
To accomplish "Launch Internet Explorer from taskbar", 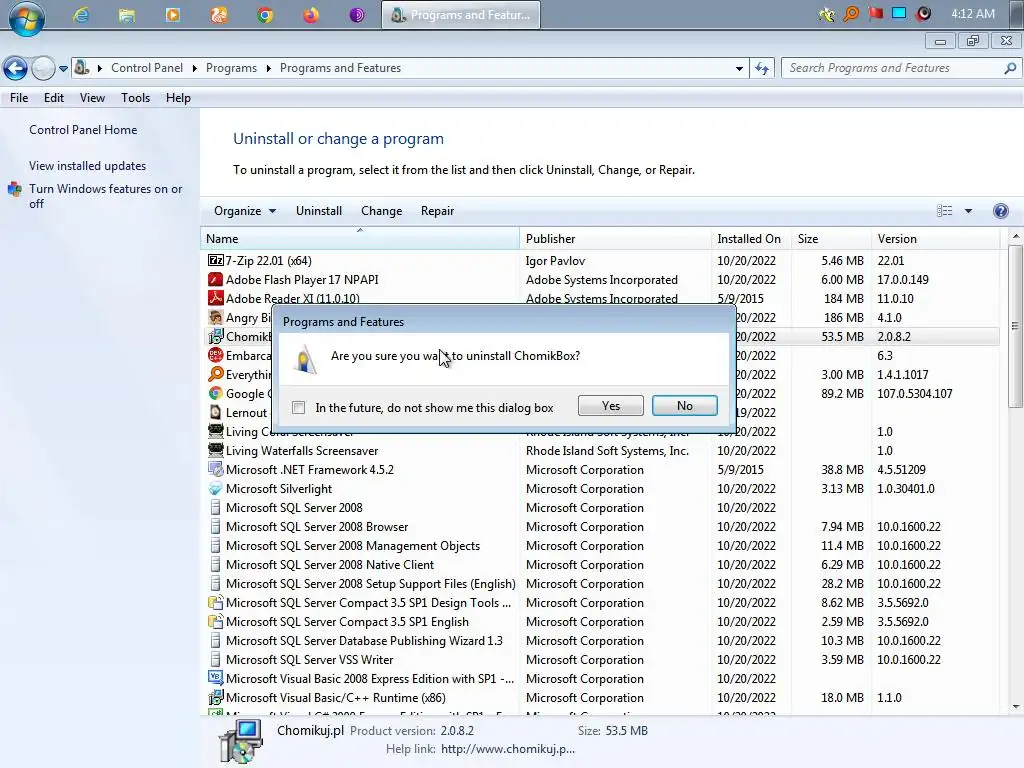I will (81, 14).
